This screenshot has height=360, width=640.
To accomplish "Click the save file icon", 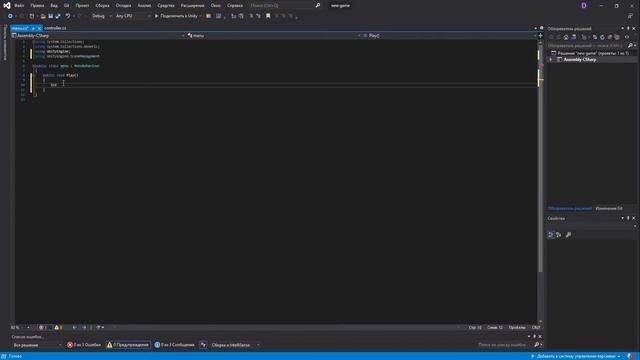I will (x=51, y=16).
